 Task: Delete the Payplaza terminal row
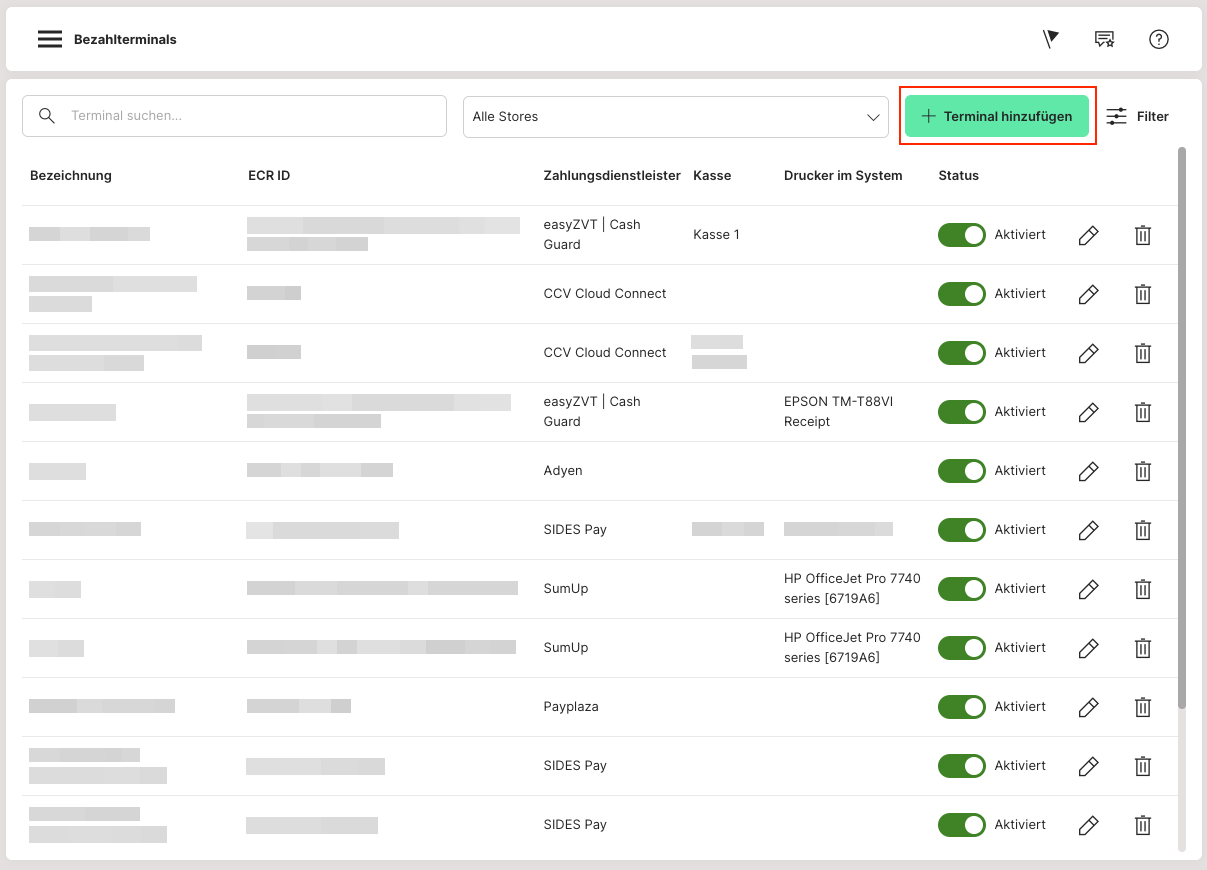tap(1142, 707)
